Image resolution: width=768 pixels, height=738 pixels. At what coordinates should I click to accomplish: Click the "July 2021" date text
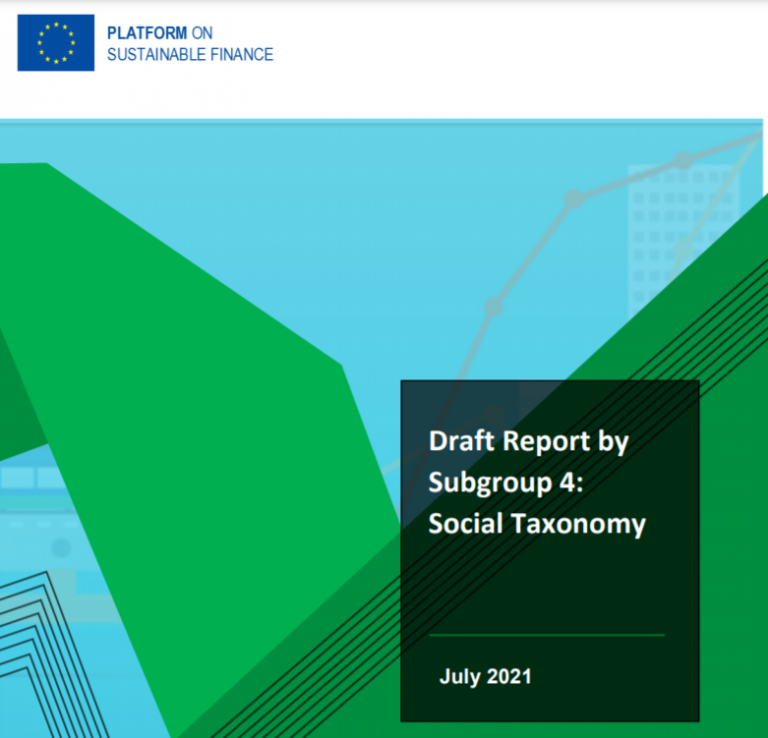tap(485, 677)
